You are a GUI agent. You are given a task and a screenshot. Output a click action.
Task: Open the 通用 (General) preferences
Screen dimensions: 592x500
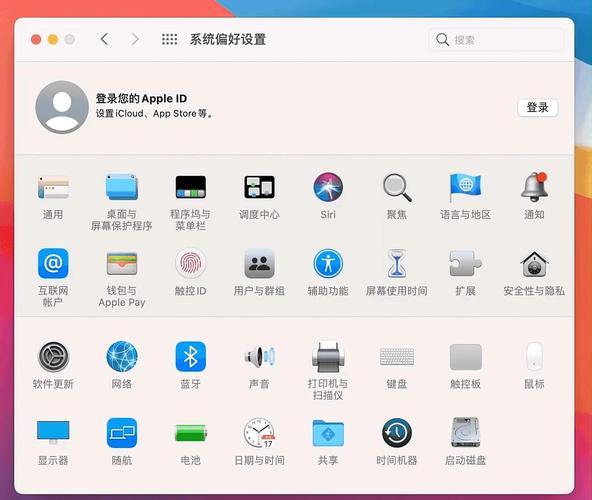53,187
